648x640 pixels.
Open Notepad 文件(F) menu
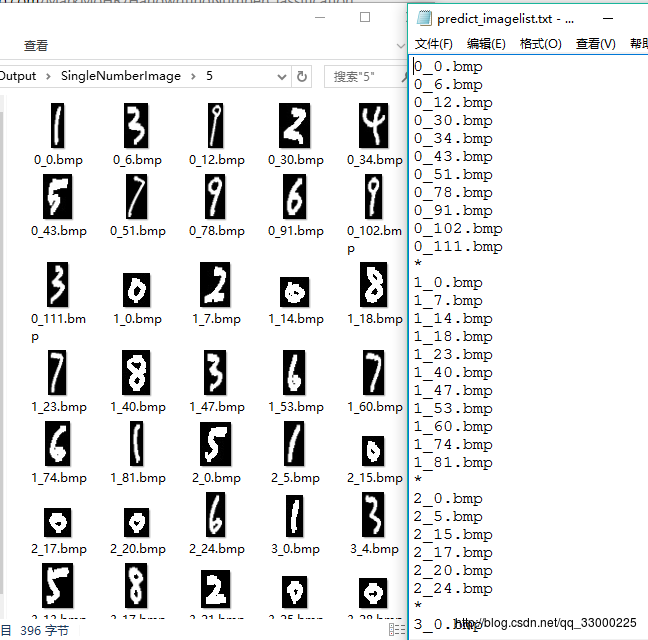[x=434, y=43]
